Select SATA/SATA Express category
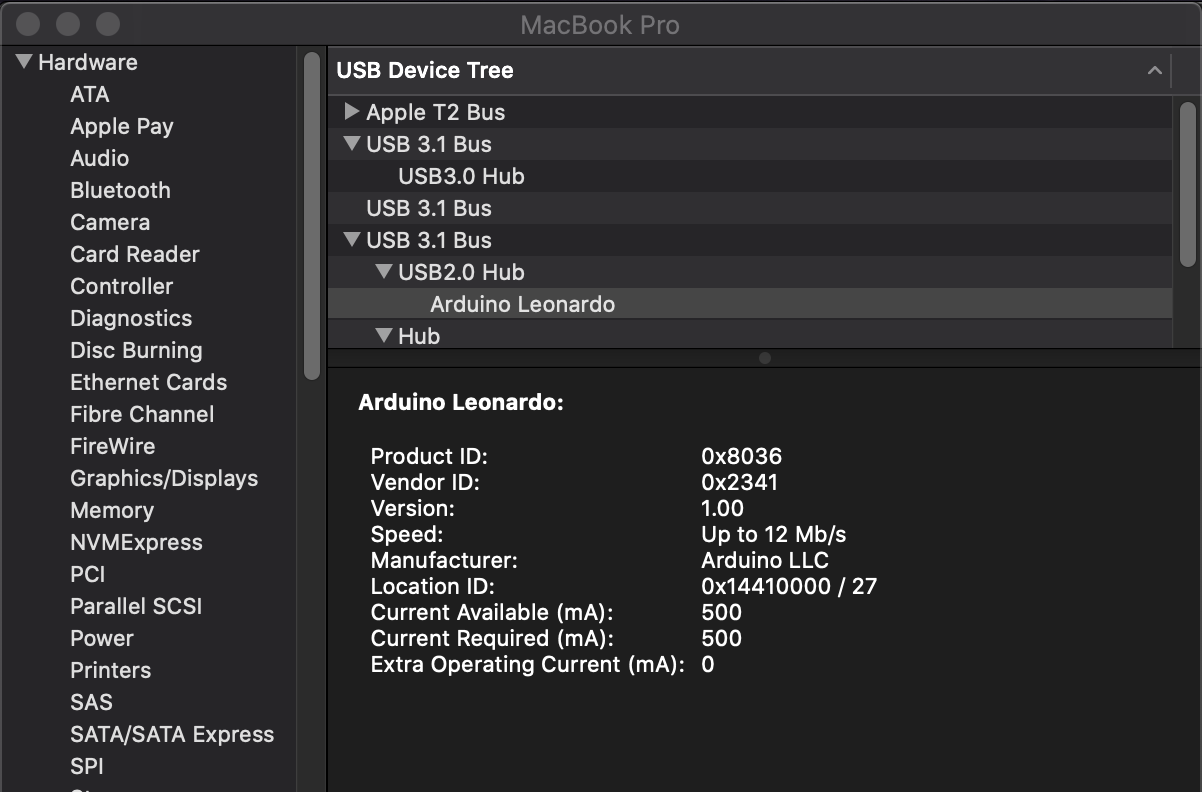The width and height of the screenshot is (1202, 792). pos(172,734)
